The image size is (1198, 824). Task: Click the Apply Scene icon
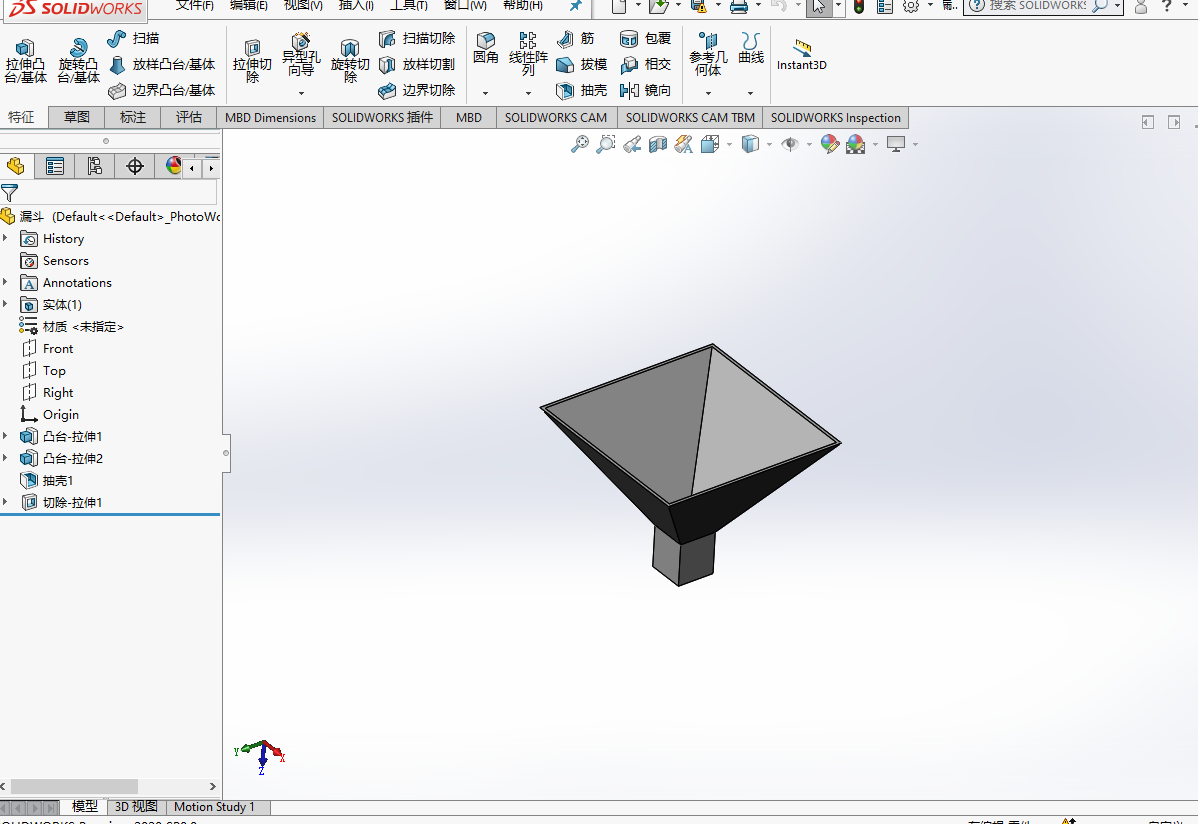coord(856,144)
